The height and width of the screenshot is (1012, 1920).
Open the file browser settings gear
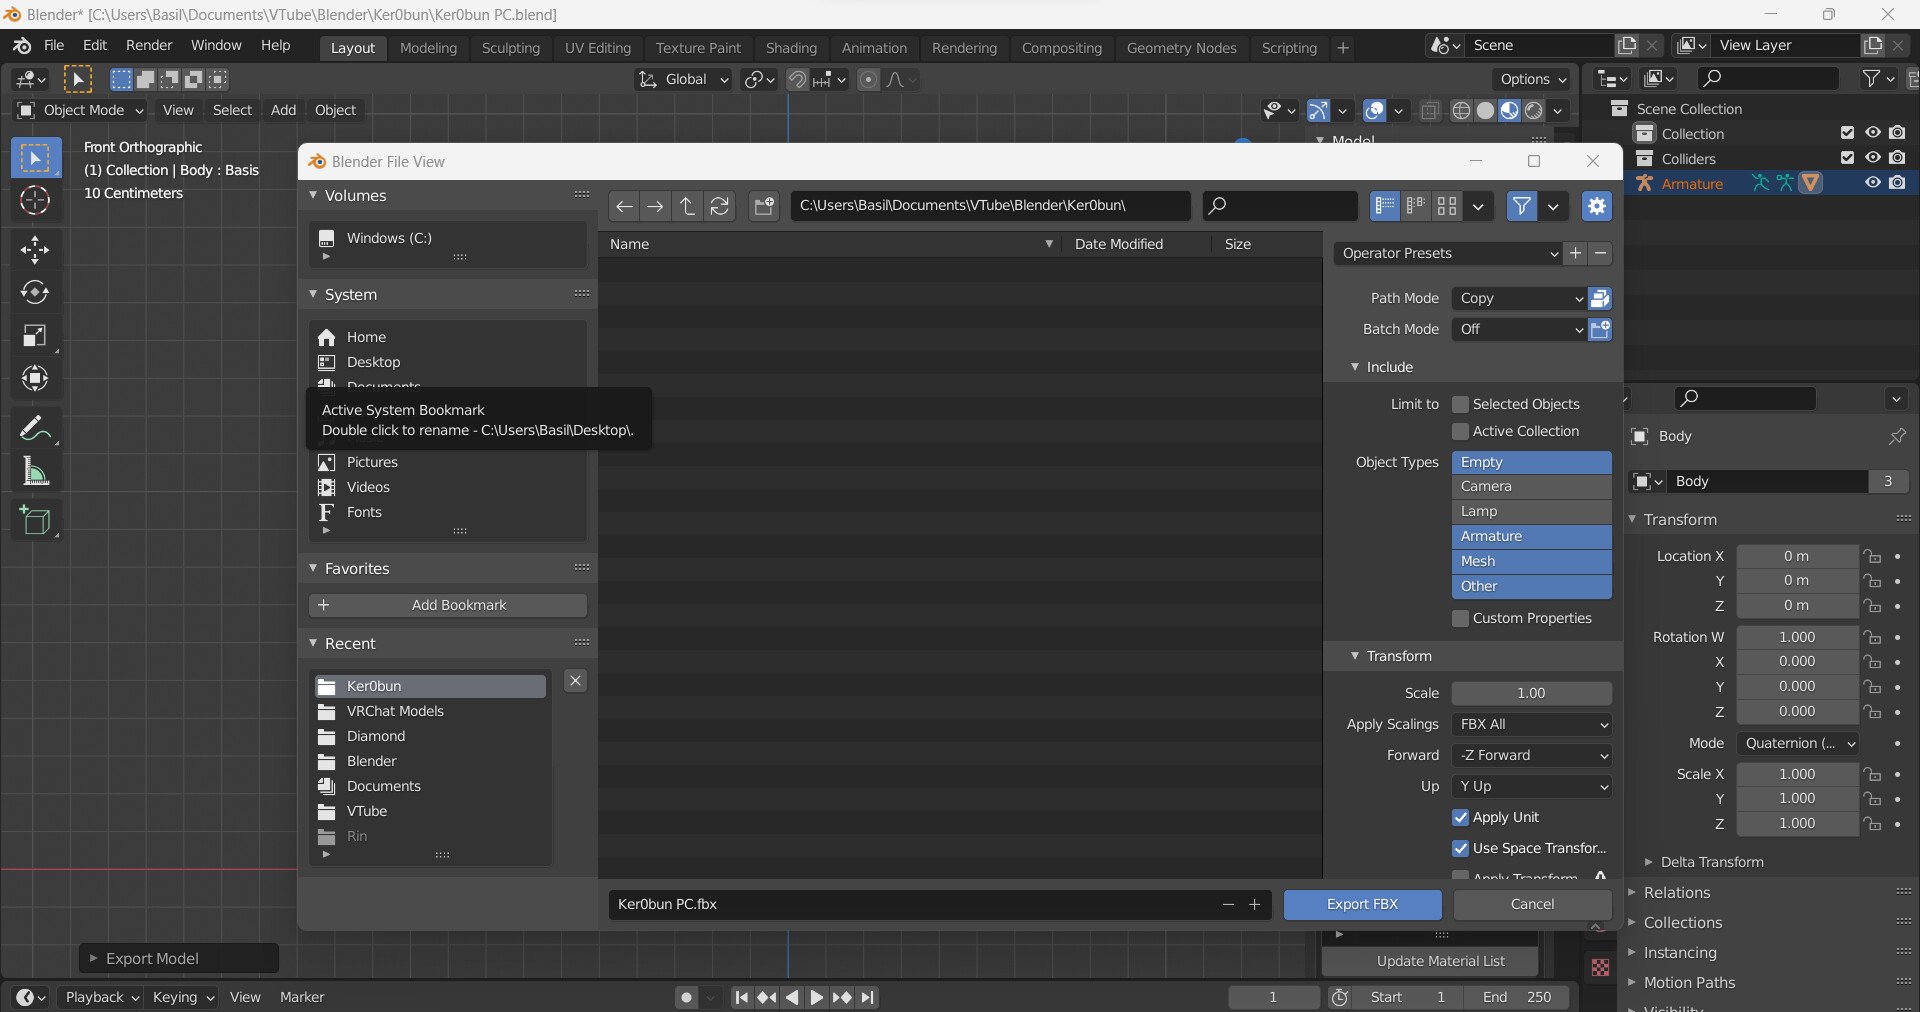1596,206
